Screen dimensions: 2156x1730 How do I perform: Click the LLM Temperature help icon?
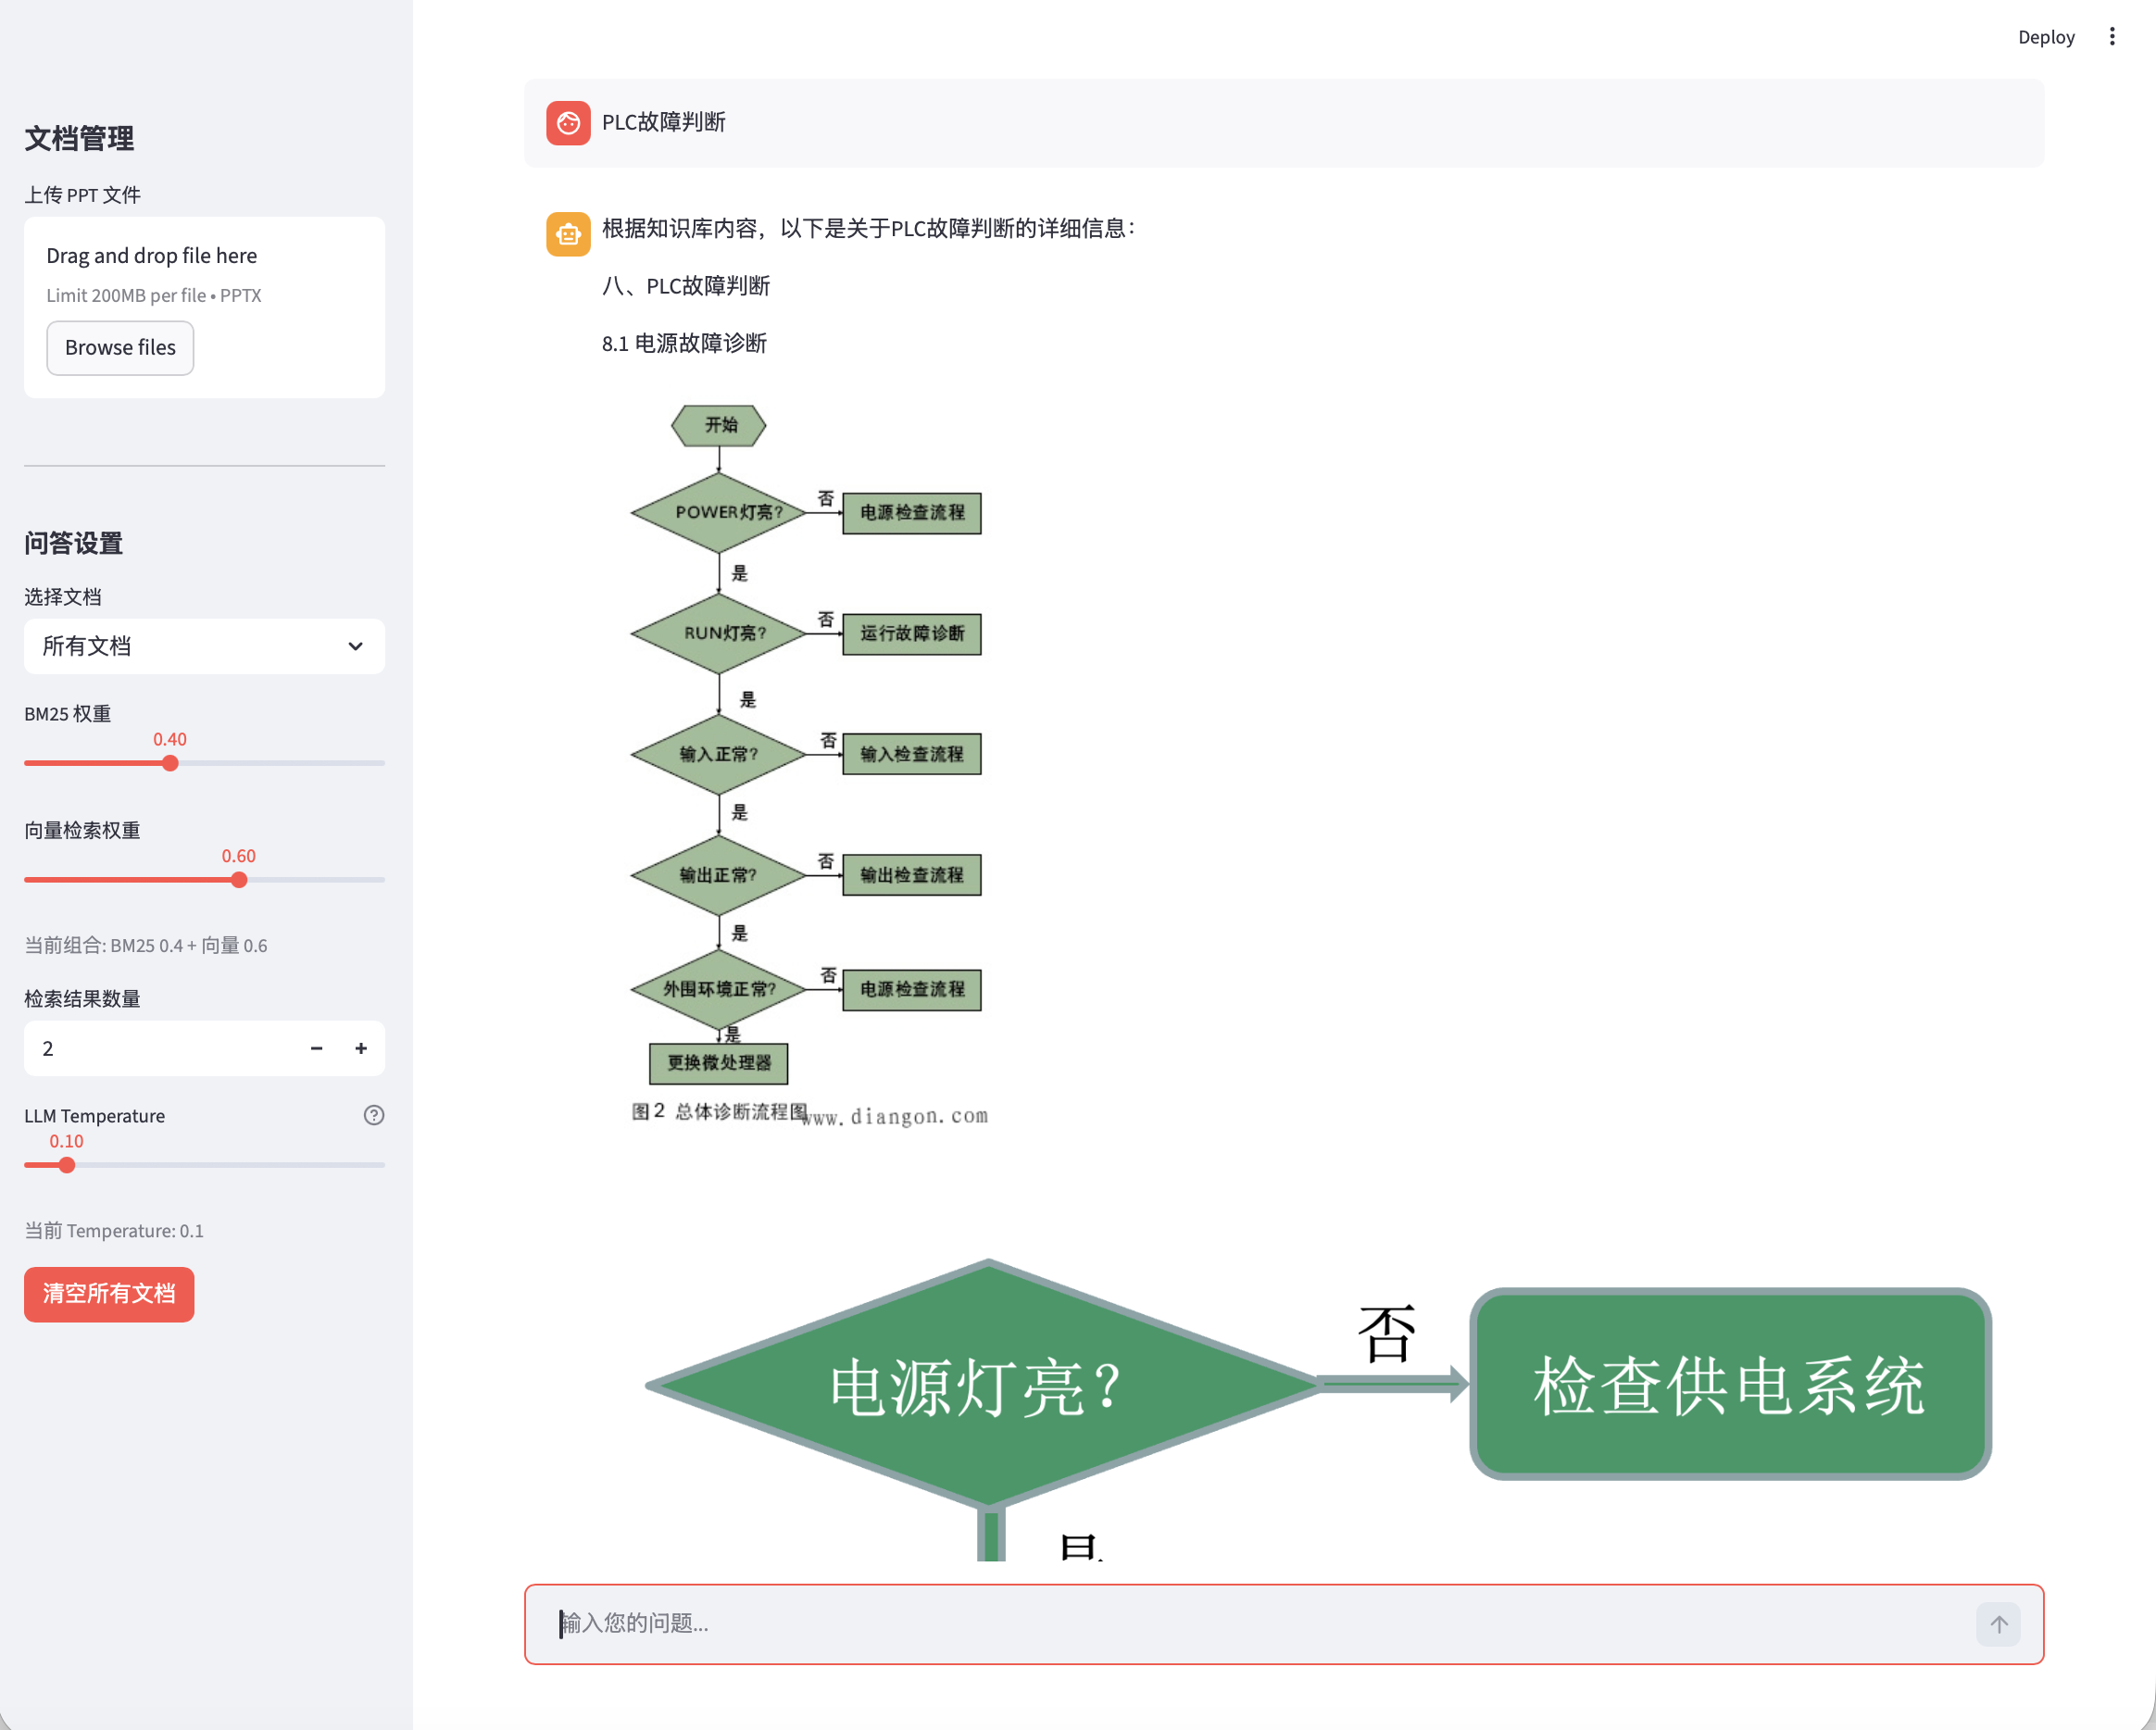(374, 1115)
